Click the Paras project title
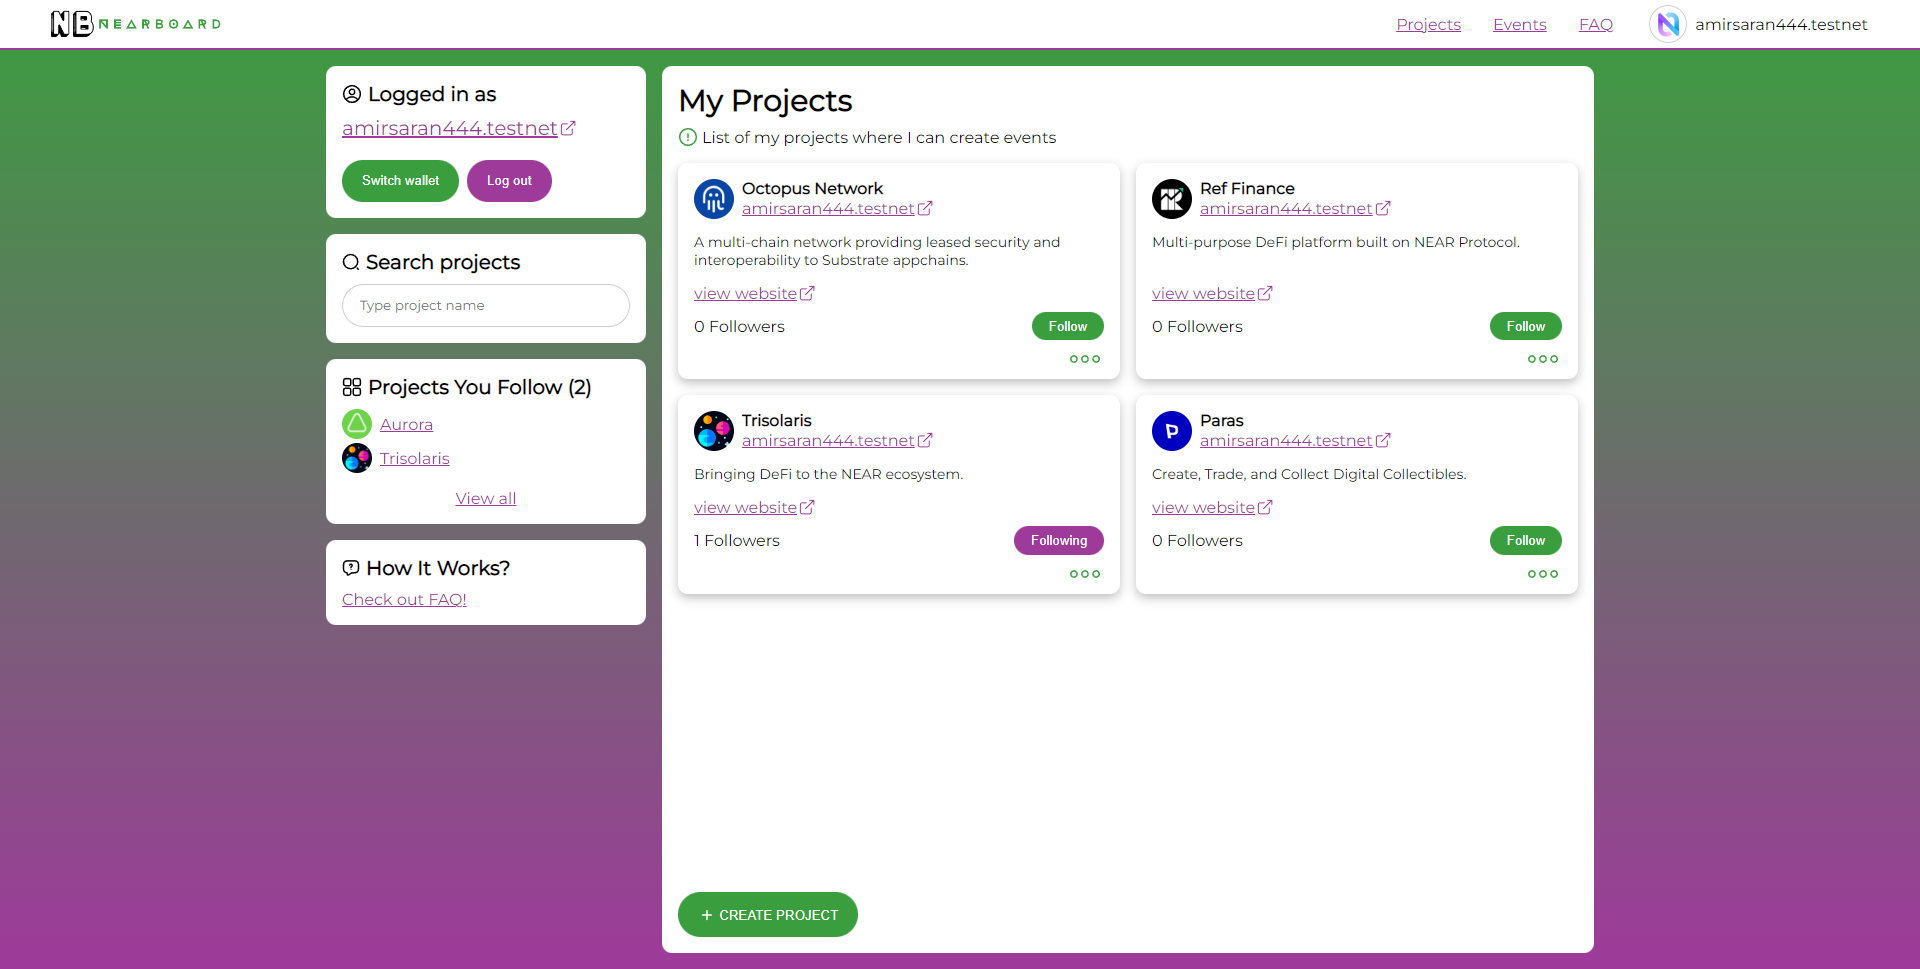This screenshot has width=1920, height=969. (1222, 420)
